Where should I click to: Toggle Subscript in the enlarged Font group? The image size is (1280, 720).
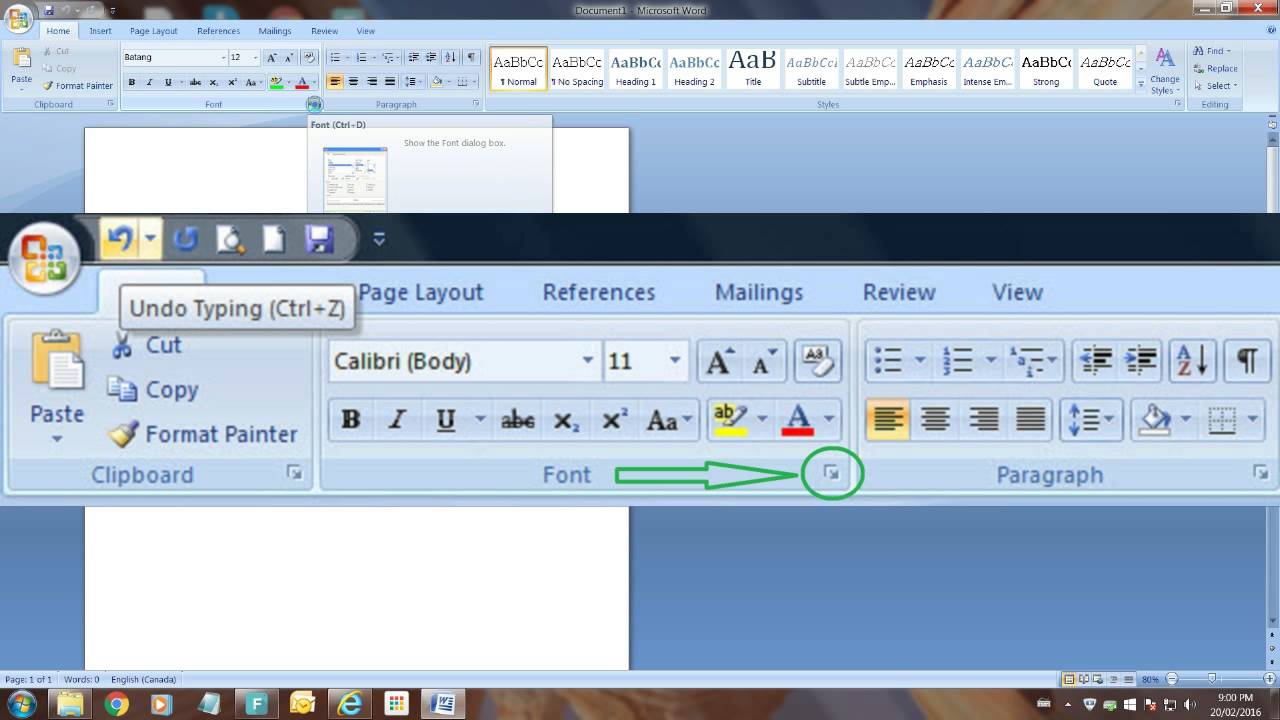click(x=566, y=420)
